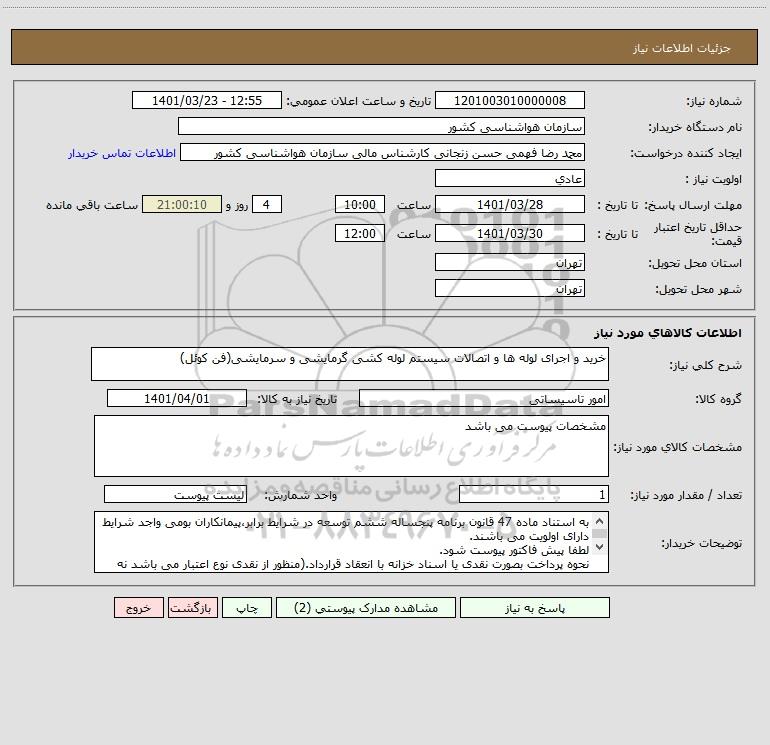The width and height of the screenshot is (770, 745).
Task: Select the شماره نیاز number field
Action: click(510, 101)
